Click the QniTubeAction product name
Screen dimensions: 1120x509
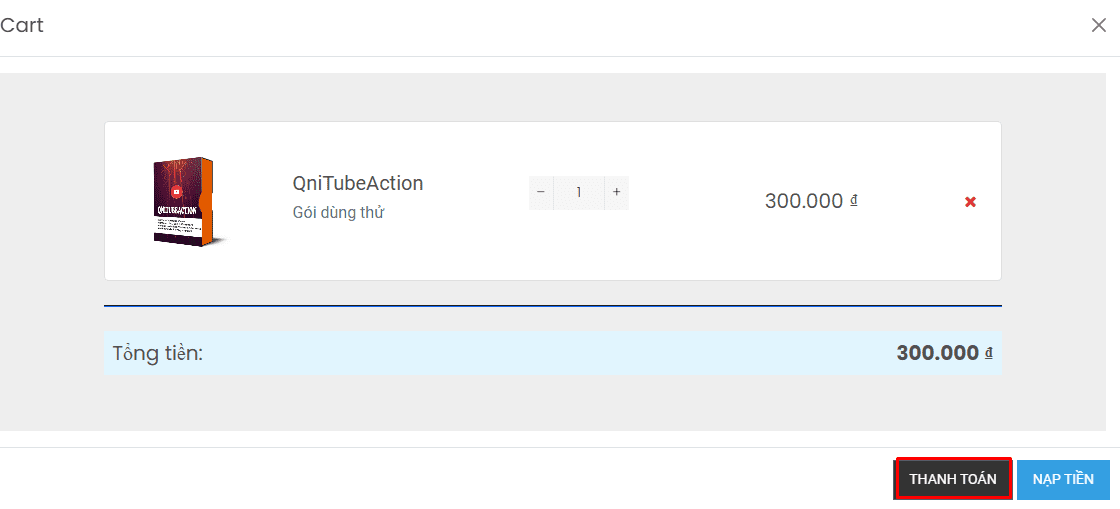point(358,183)
